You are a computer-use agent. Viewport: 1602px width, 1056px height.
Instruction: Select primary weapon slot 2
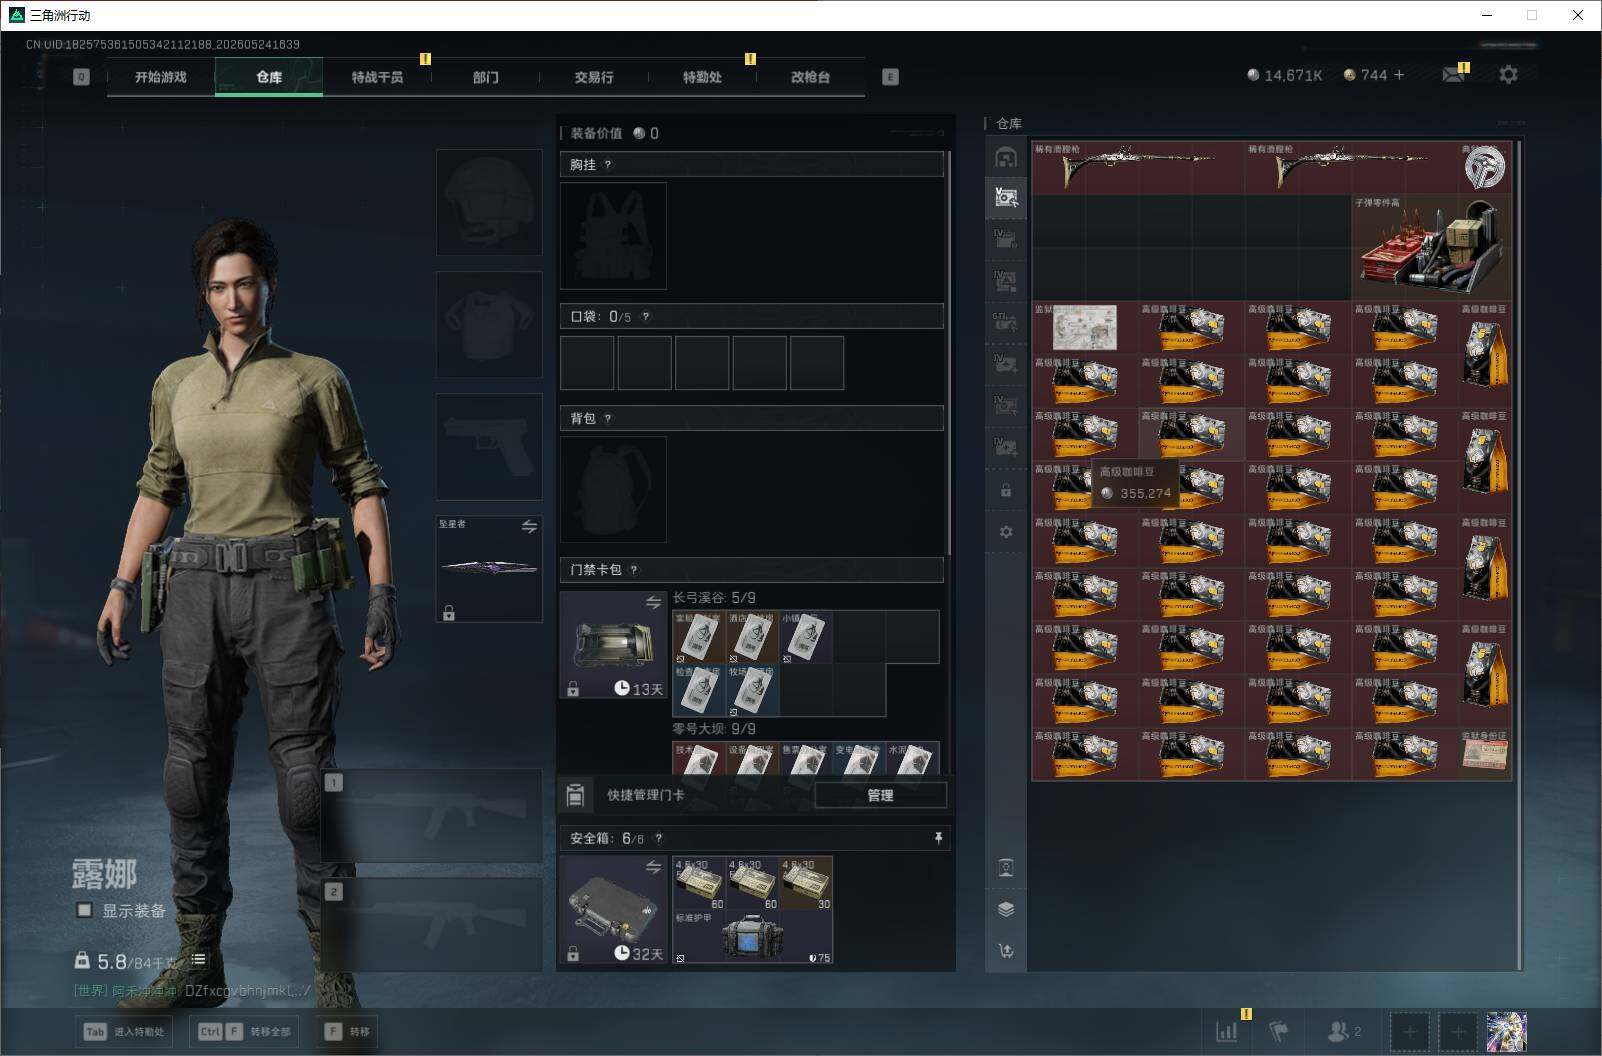coord(432,924)
